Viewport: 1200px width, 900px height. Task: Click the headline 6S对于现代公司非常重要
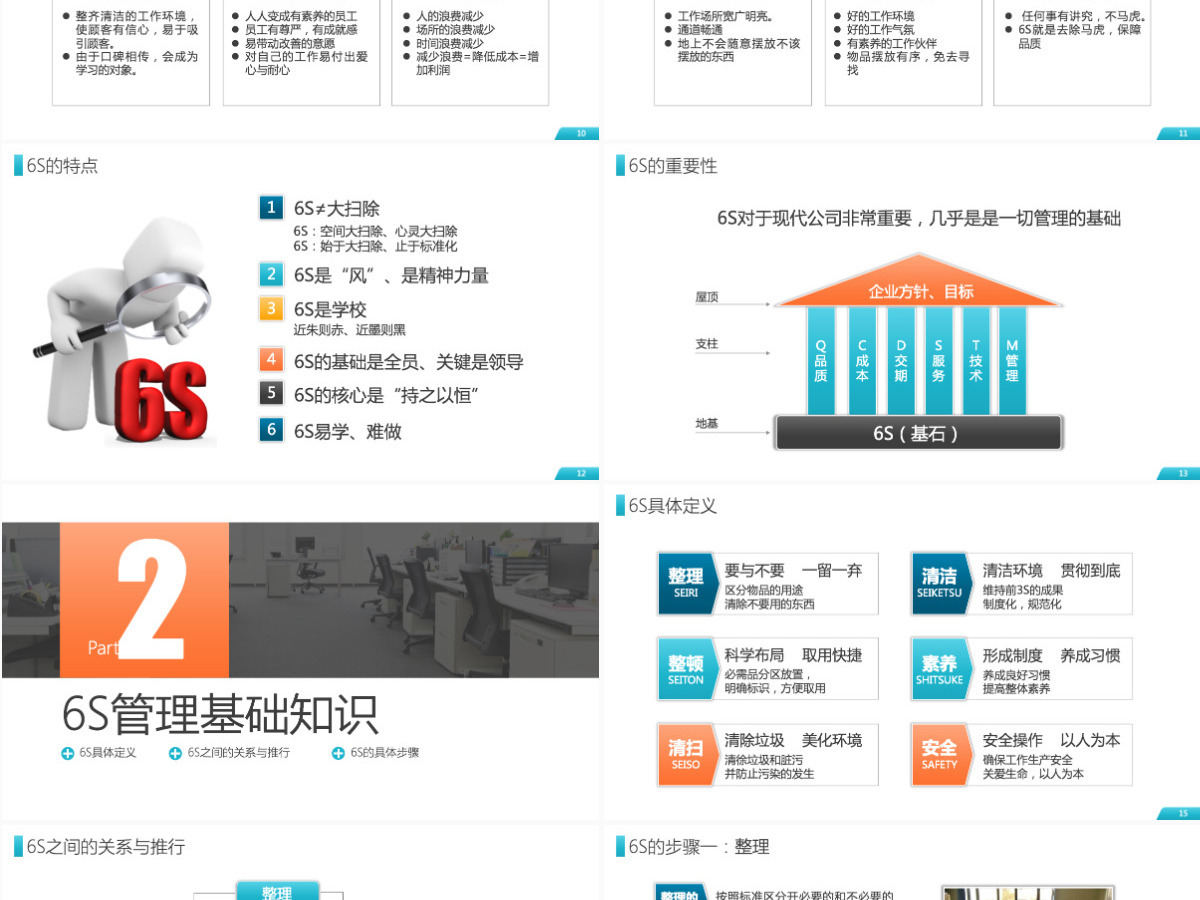point(918,218)
